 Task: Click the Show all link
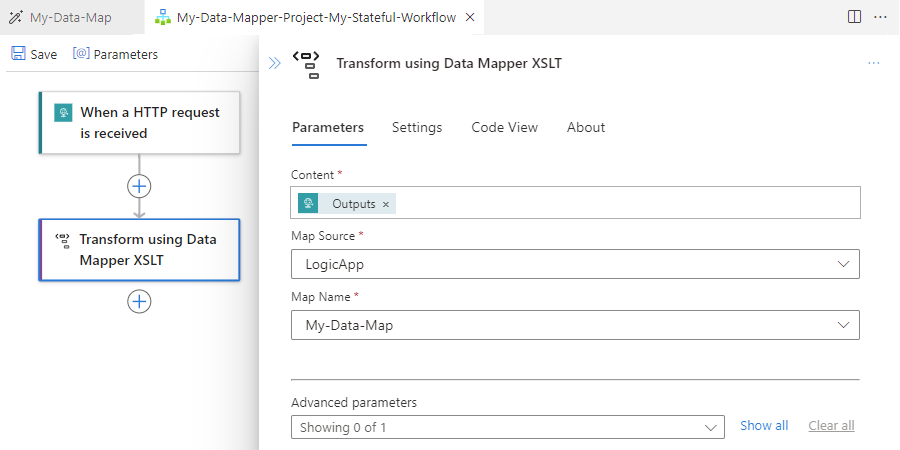[x=764, y=426]
